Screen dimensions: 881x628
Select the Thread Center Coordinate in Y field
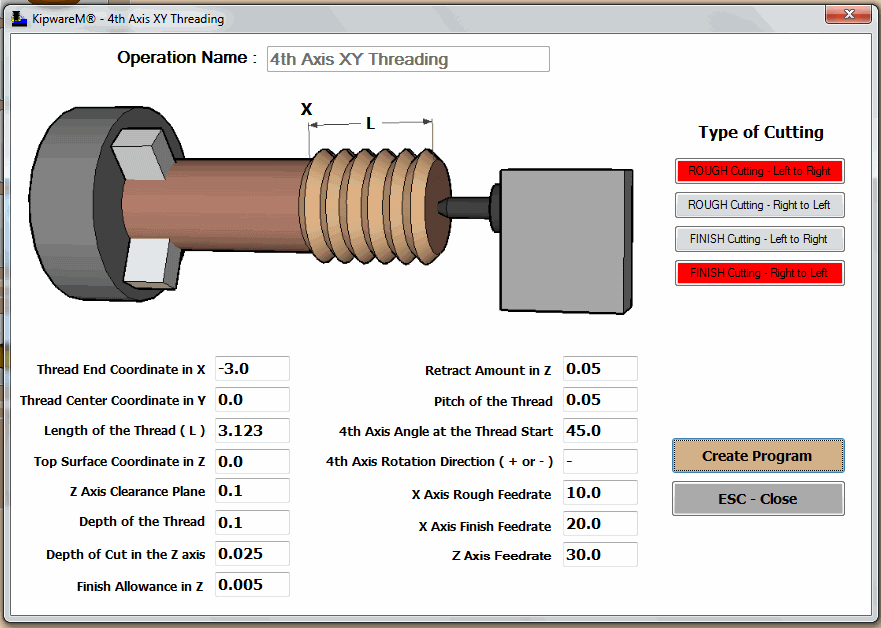(x=251, y=399)
